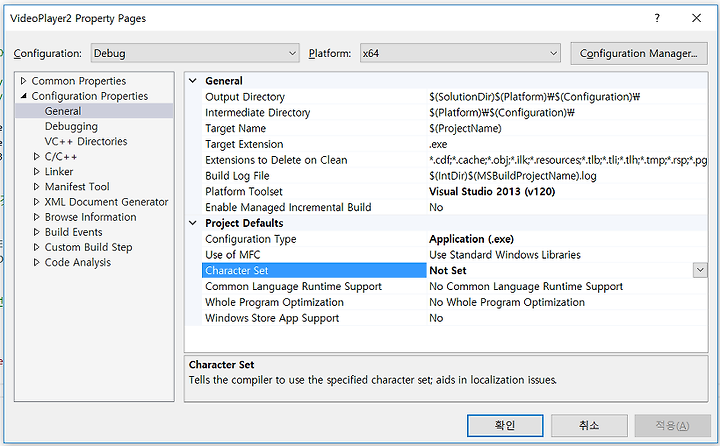Open the Character Set value dropdown arrow

[x=700, y=271]
